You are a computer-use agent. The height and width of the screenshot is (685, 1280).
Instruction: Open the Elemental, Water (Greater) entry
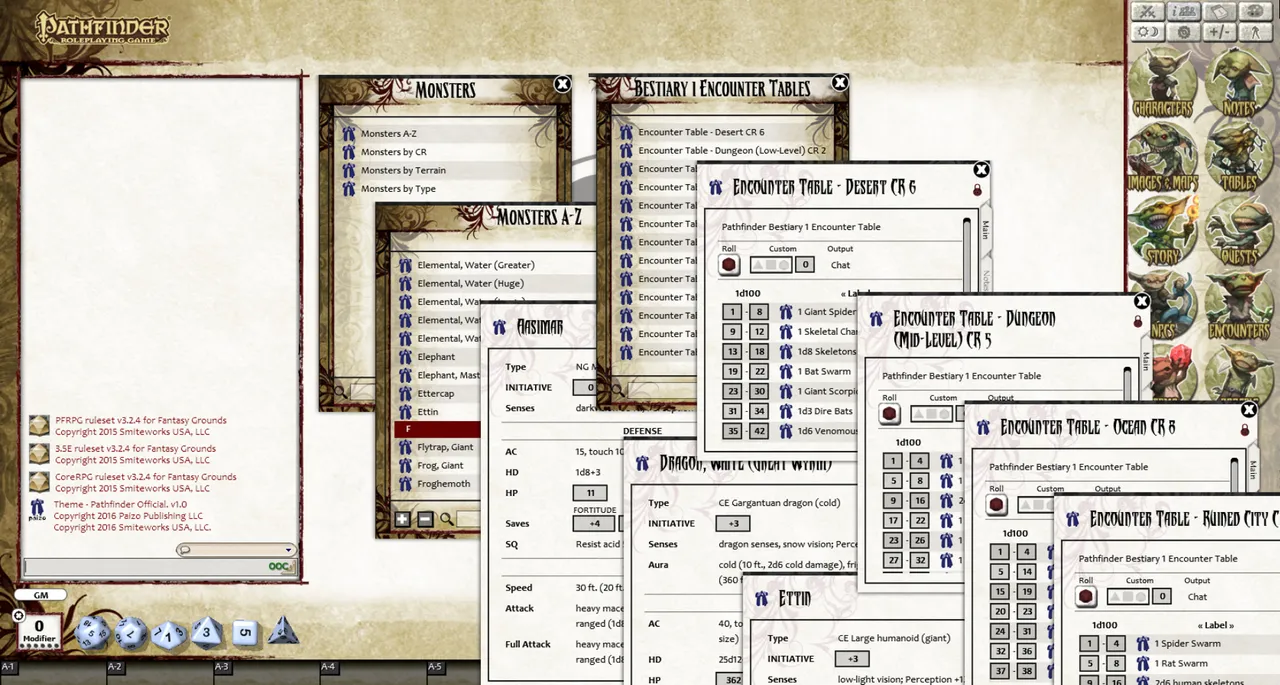476,265
